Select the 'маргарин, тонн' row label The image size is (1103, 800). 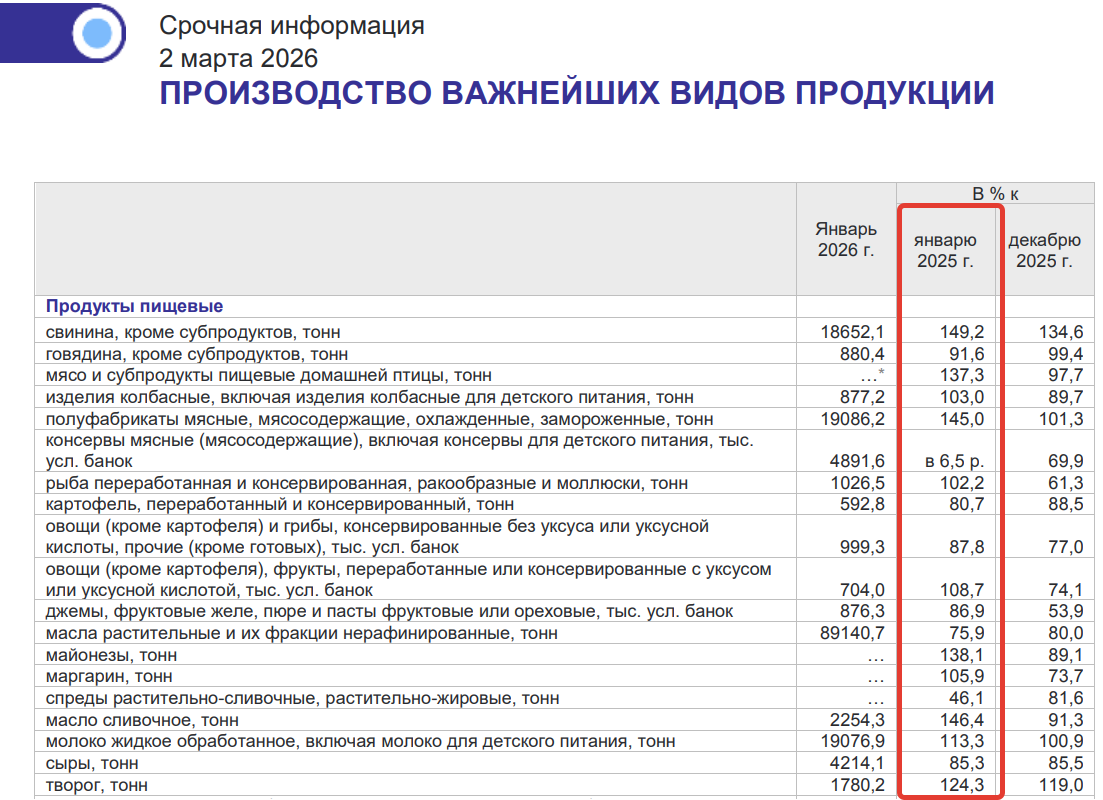pos(110,677)
